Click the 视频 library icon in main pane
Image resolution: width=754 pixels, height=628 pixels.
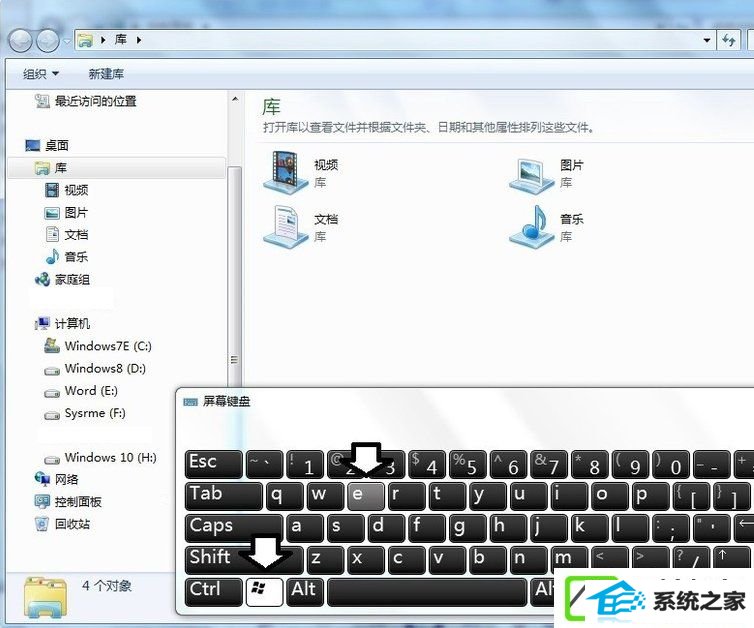point(286,172)
